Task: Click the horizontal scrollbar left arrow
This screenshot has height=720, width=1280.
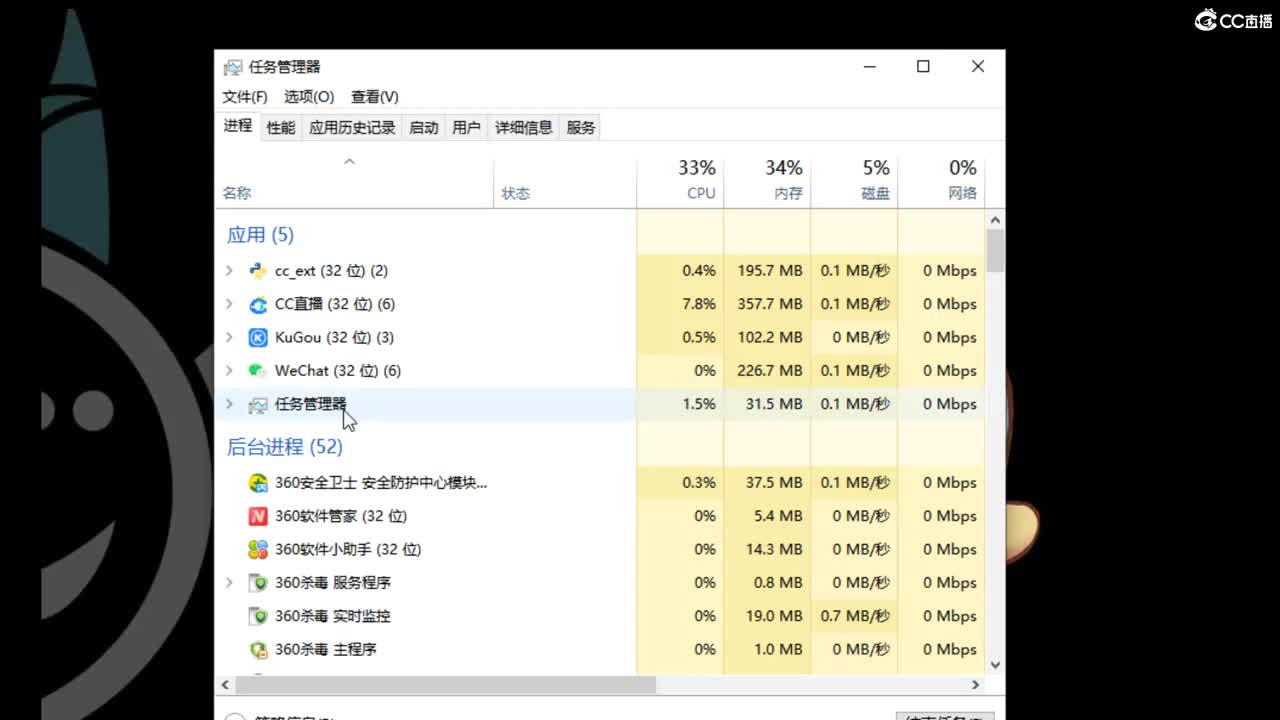Action: tap(225, 685)
